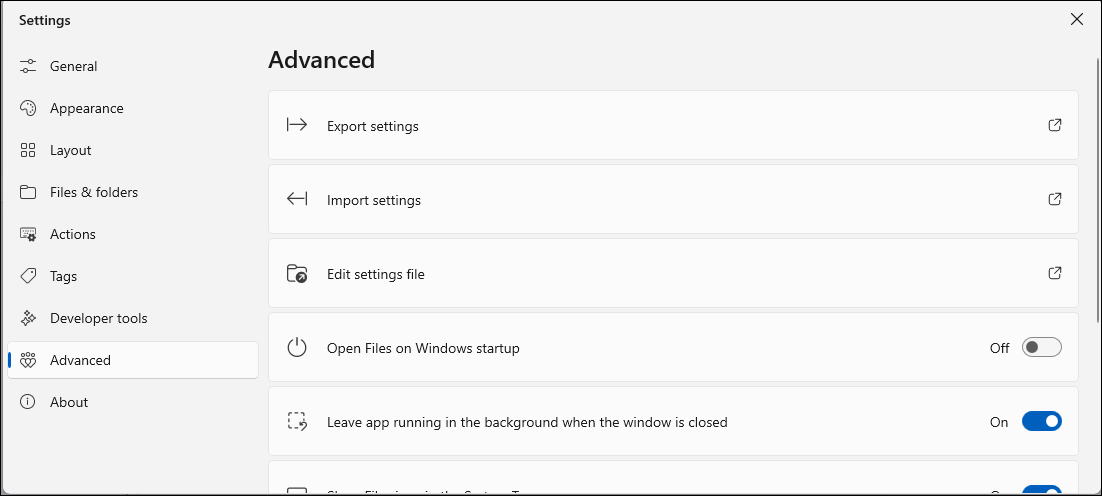Click the Layout grid icon
Viewport: 1102px width, 496px height.
(28, 150)
